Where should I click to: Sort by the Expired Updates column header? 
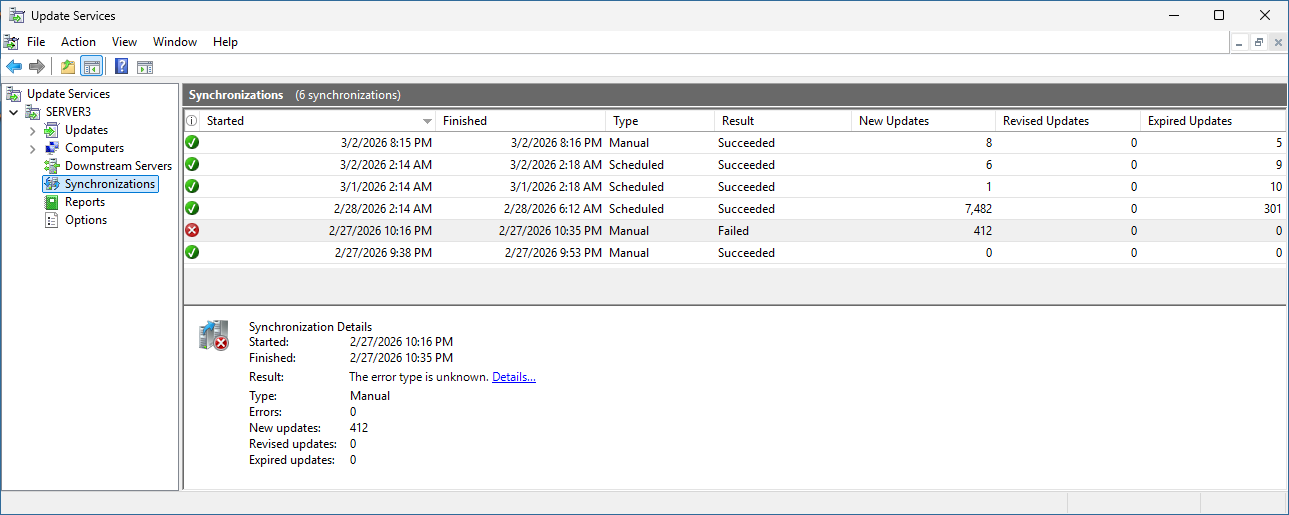tap(1214, 121)
